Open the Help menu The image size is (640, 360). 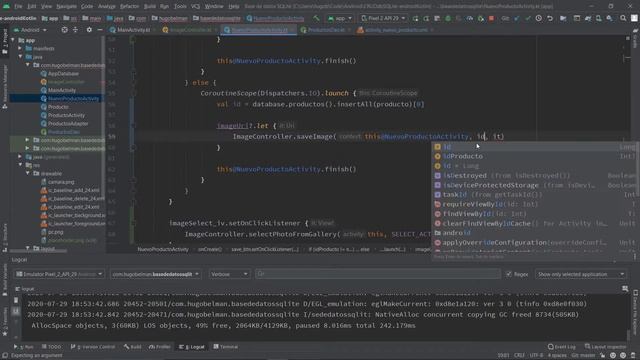(234, 7)
